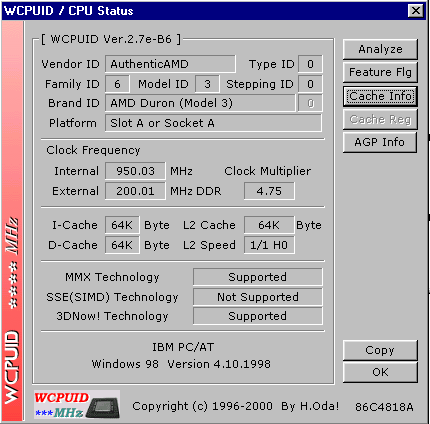The width and height of the screenshot is (430, 424).
Task: Open the Feature Flg dialog
Action: click(380, 72)
